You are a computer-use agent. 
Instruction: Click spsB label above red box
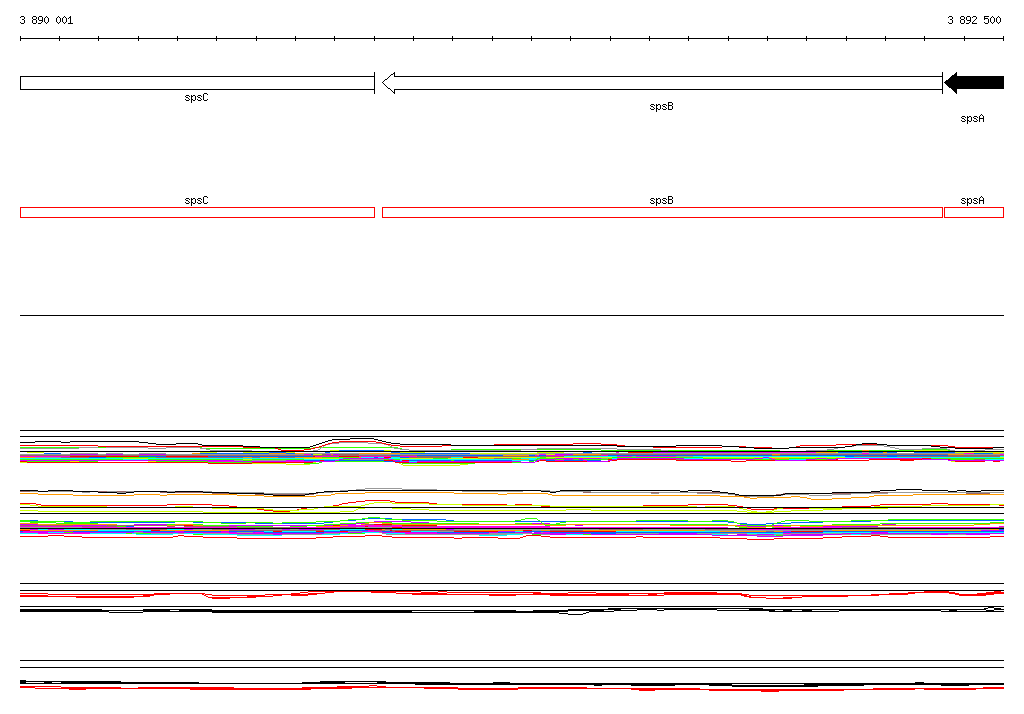[662, 201]
